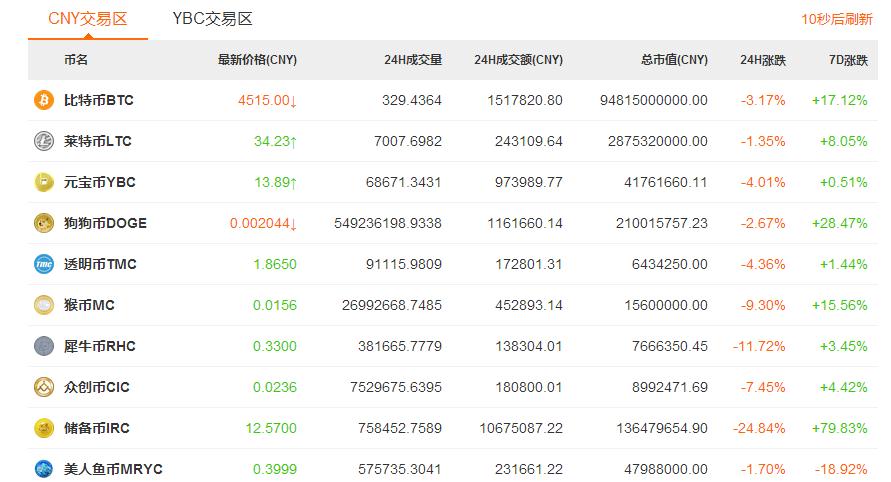Switch to the YBC交易区 tab

coord(213,19)
